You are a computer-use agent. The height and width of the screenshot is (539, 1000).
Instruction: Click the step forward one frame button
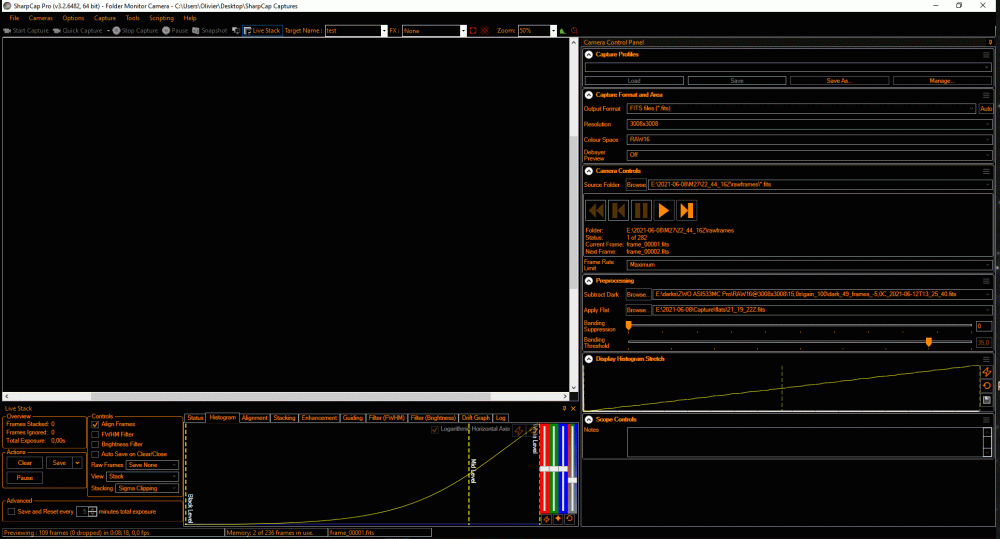(686, 210)
